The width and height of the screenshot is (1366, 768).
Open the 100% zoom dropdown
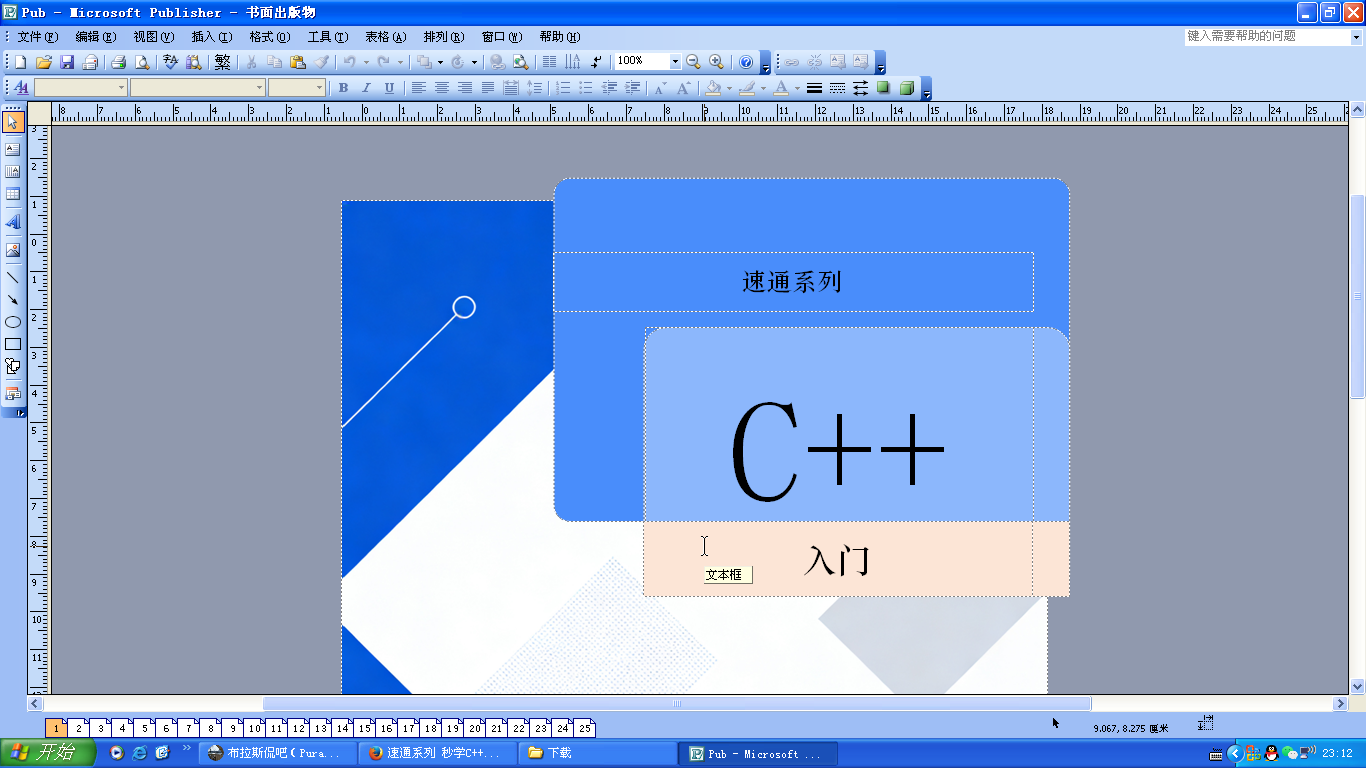pos(675,62)
